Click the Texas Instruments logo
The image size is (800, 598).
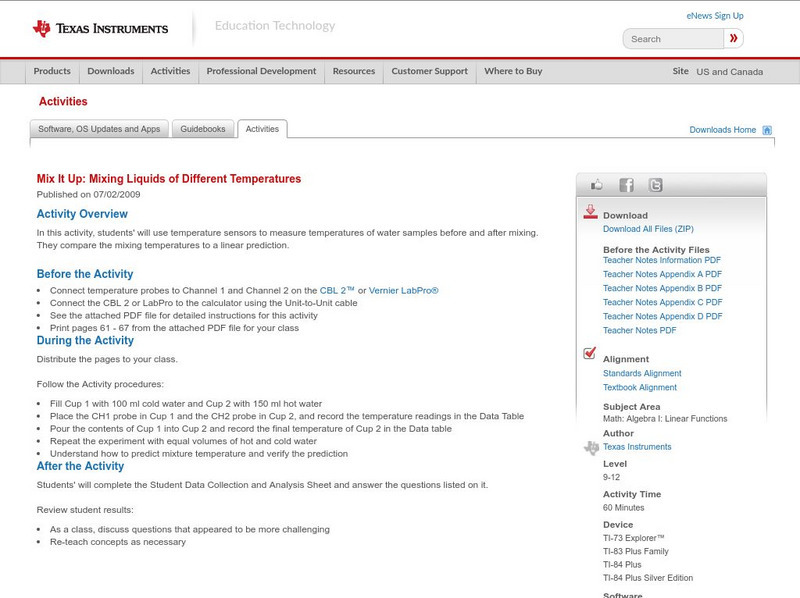pos(100,29)
